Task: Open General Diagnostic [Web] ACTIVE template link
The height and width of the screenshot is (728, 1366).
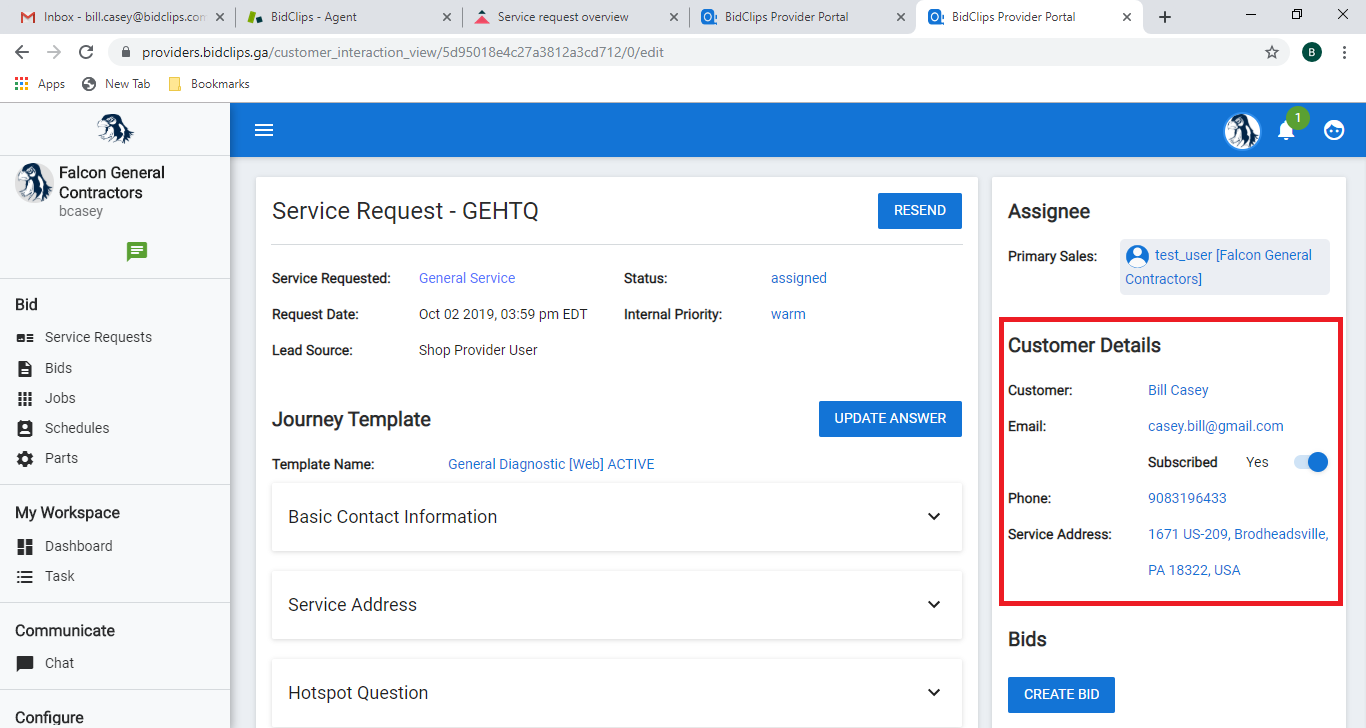Action: (x=551, y=464)
